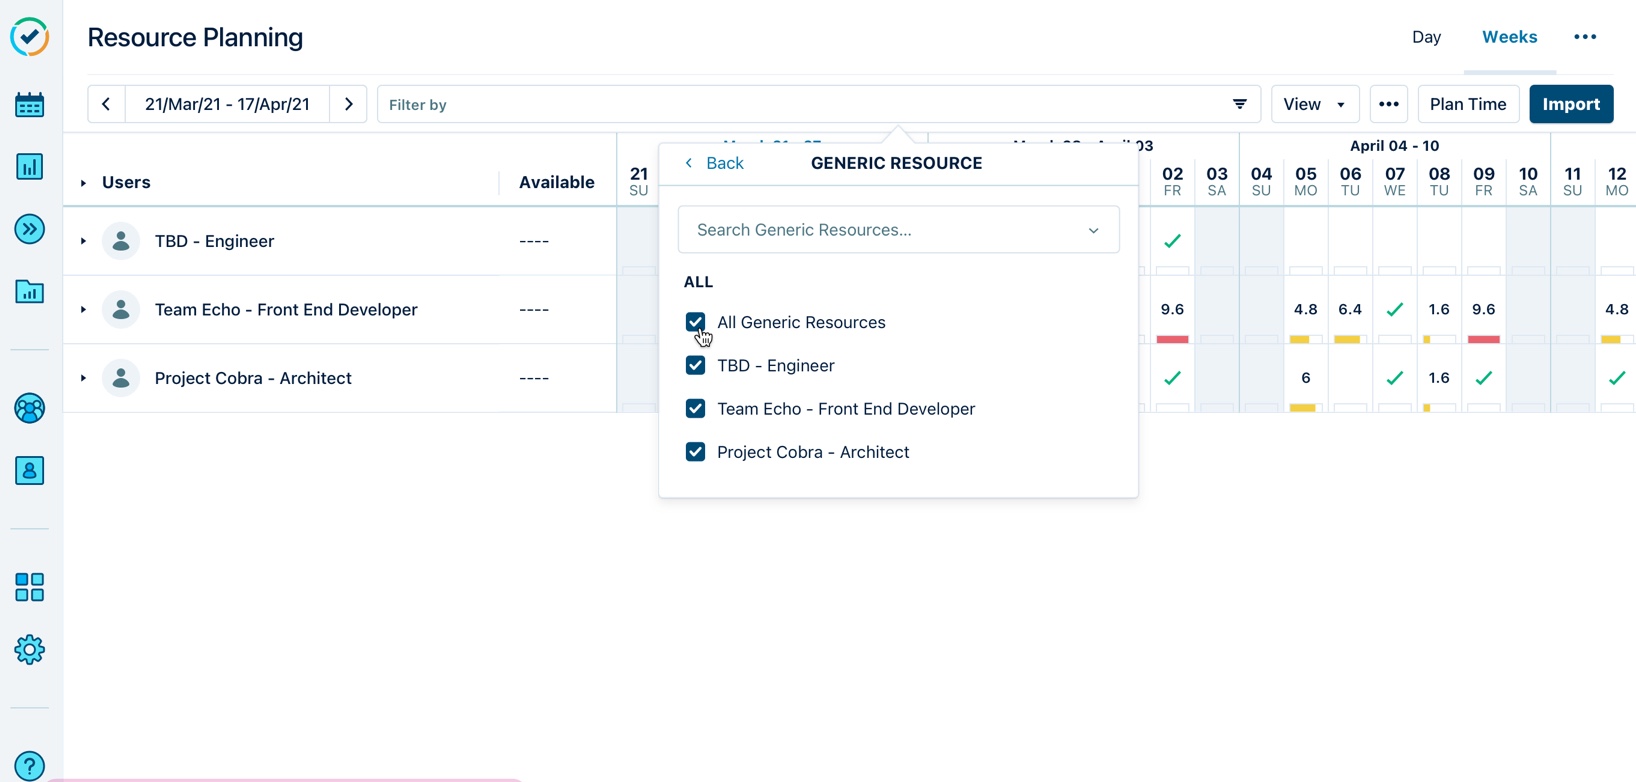Click the help question mark icon
1636x782 pixels.
[29, 766]
